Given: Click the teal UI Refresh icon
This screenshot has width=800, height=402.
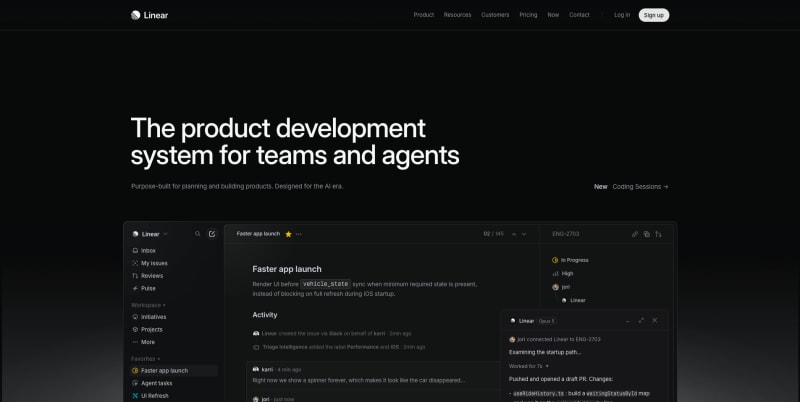Looking at the screenshot, I should 135,396.
